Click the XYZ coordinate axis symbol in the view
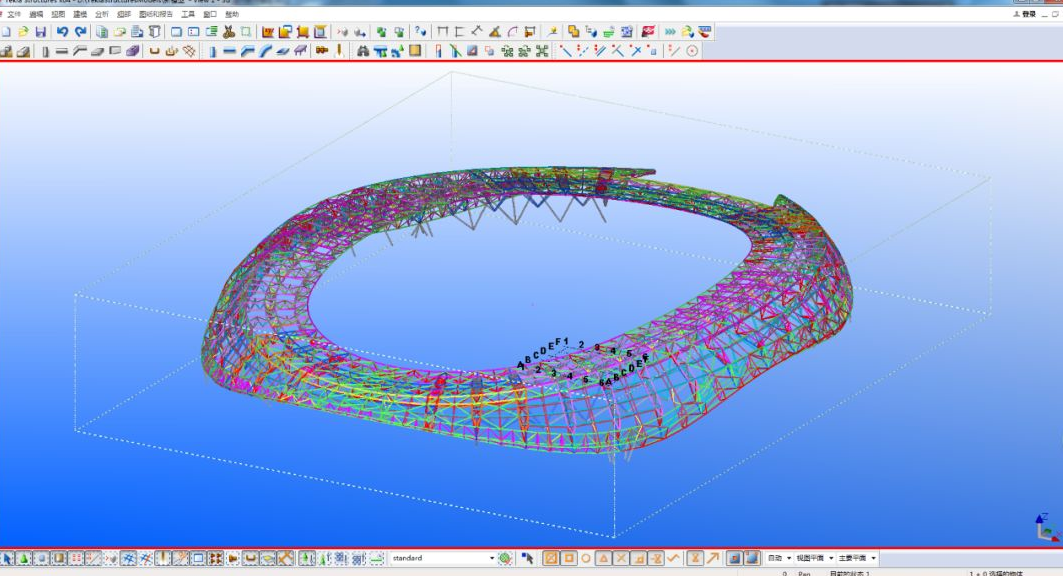 1046,528
